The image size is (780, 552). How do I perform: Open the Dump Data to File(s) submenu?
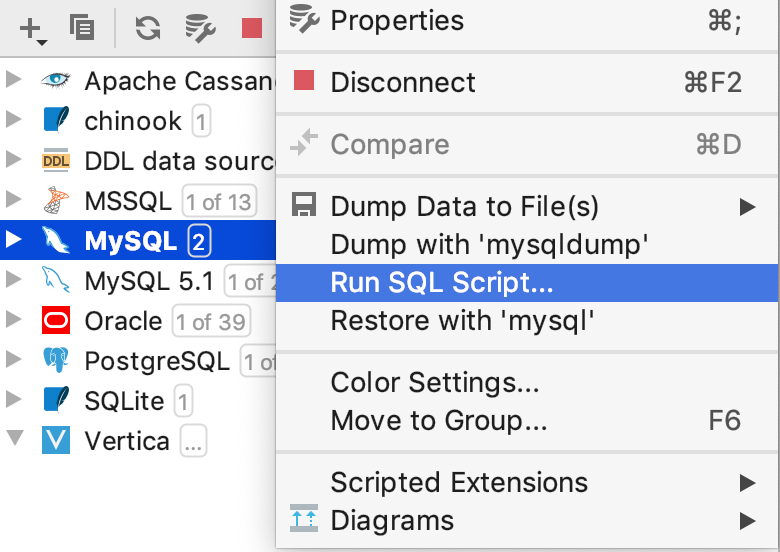(464, 207)
